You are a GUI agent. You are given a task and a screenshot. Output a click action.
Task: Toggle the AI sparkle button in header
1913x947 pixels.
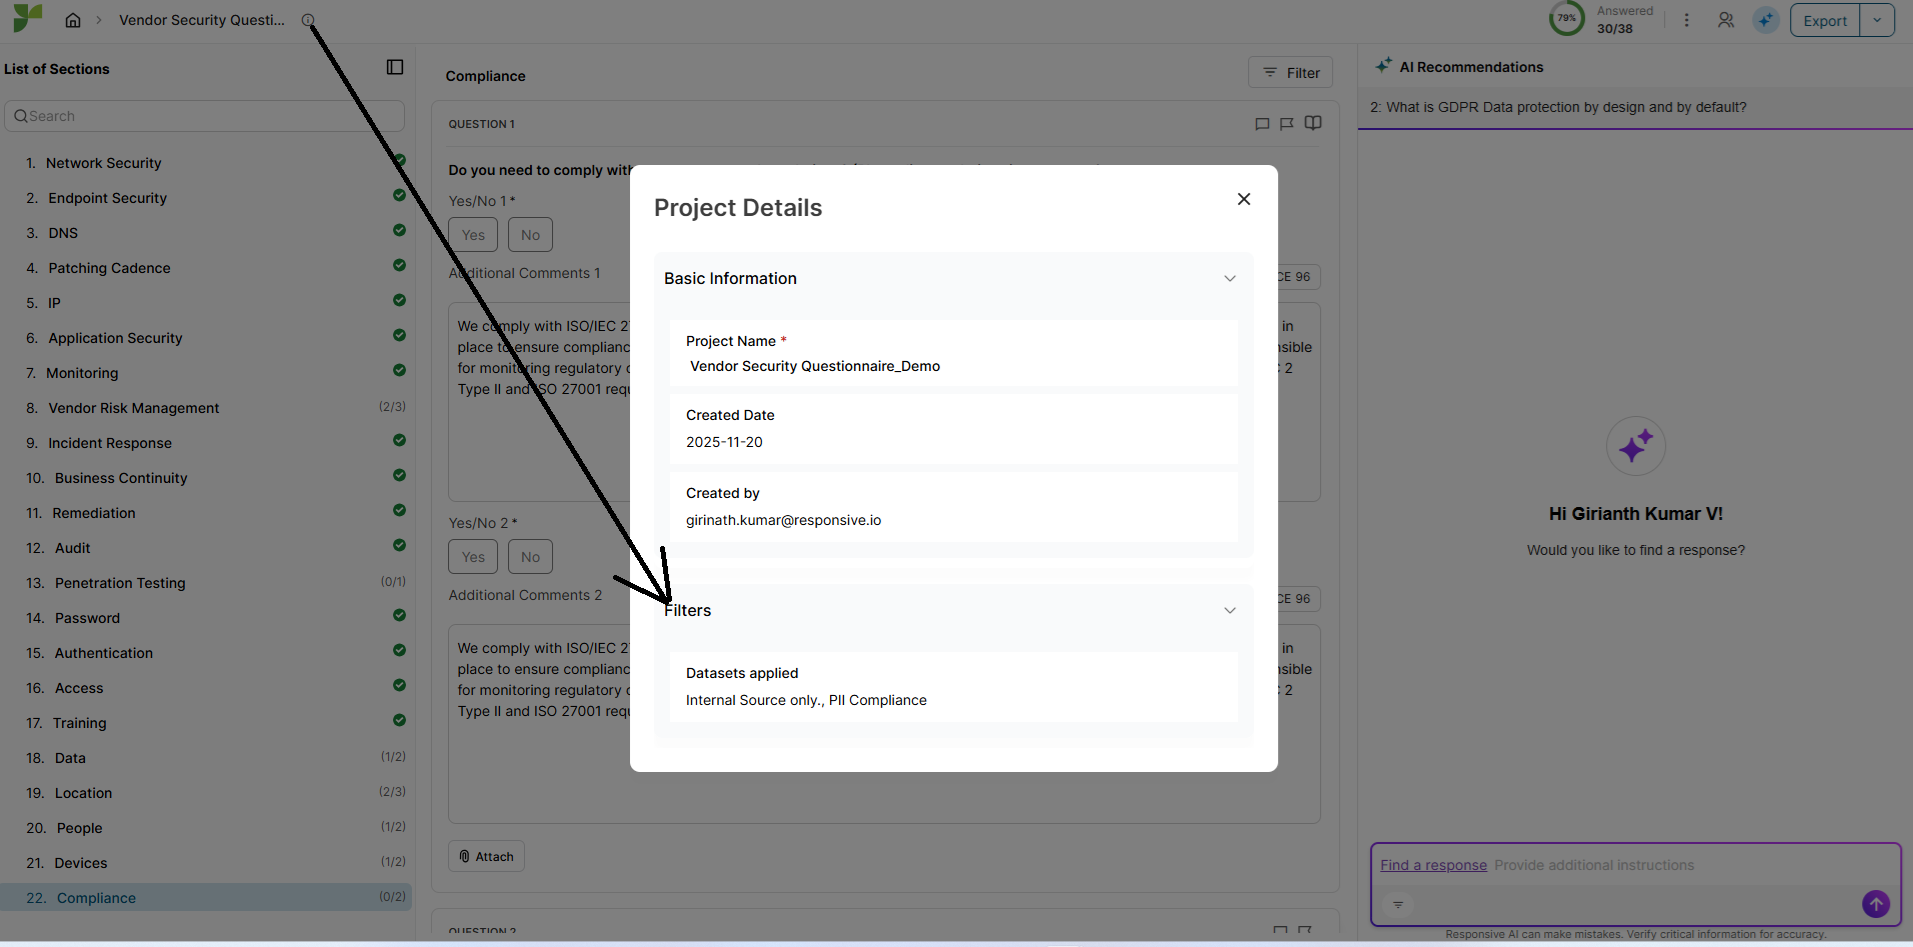1766,20
